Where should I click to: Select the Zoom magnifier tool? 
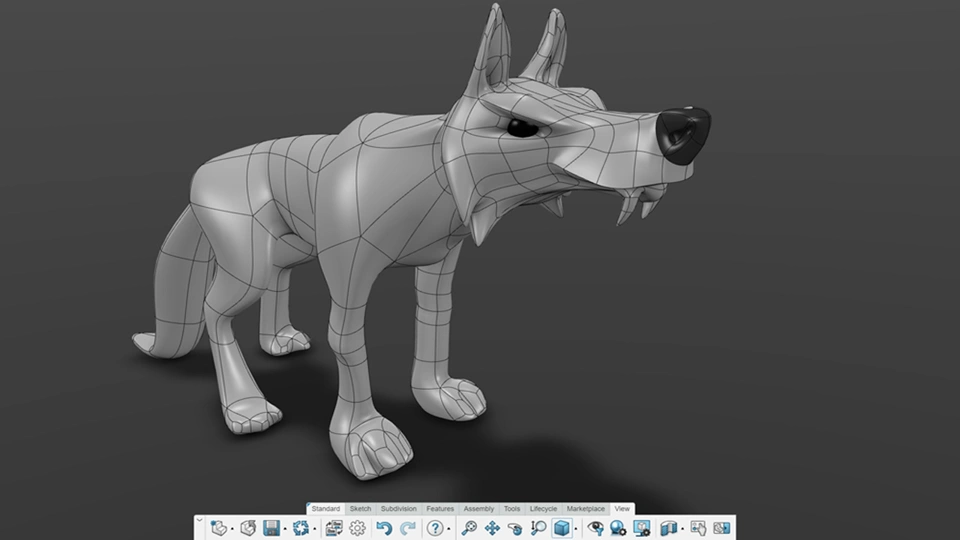539,528
